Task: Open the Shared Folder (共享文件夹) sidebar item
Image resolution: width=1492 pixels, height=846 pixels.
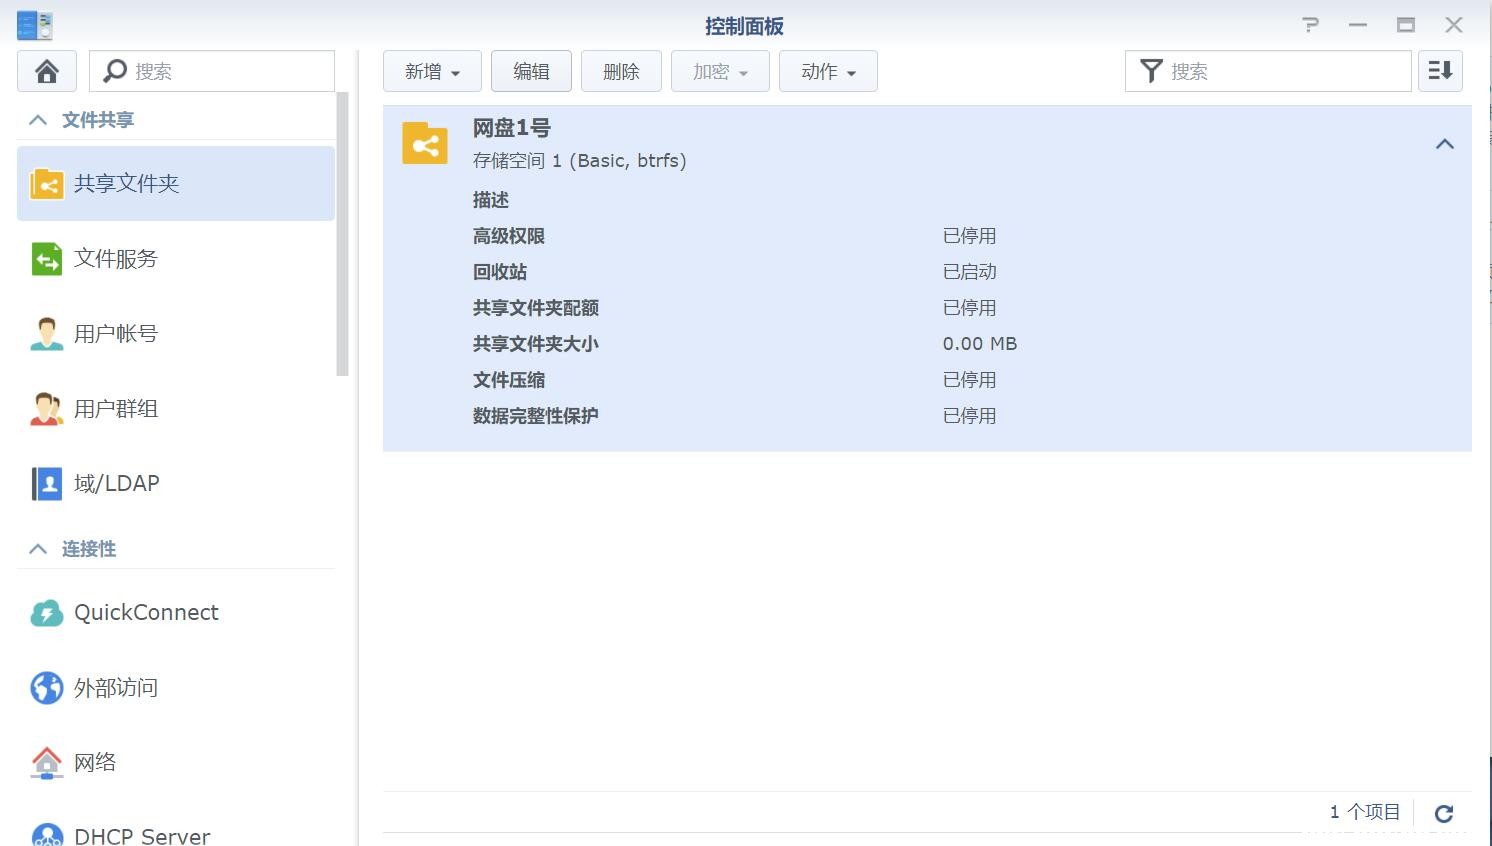Action: (x=176, y=183)
